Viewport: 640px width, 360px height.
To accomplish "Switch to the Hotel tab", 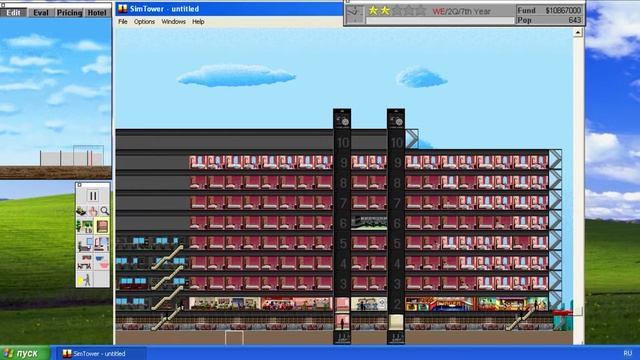I will coord(97,13).
